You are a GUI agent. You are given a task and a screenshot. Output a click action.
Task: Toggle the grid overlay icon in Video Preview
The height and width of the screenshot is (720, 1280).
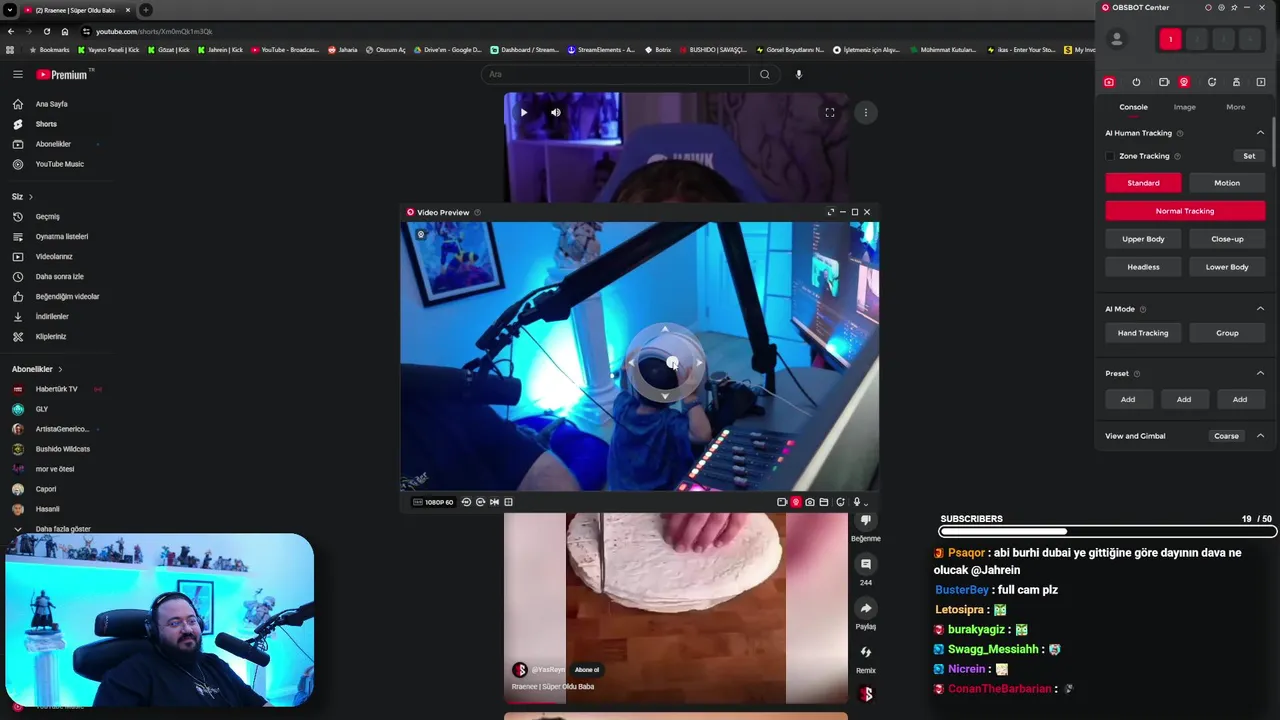click(508, 502)
